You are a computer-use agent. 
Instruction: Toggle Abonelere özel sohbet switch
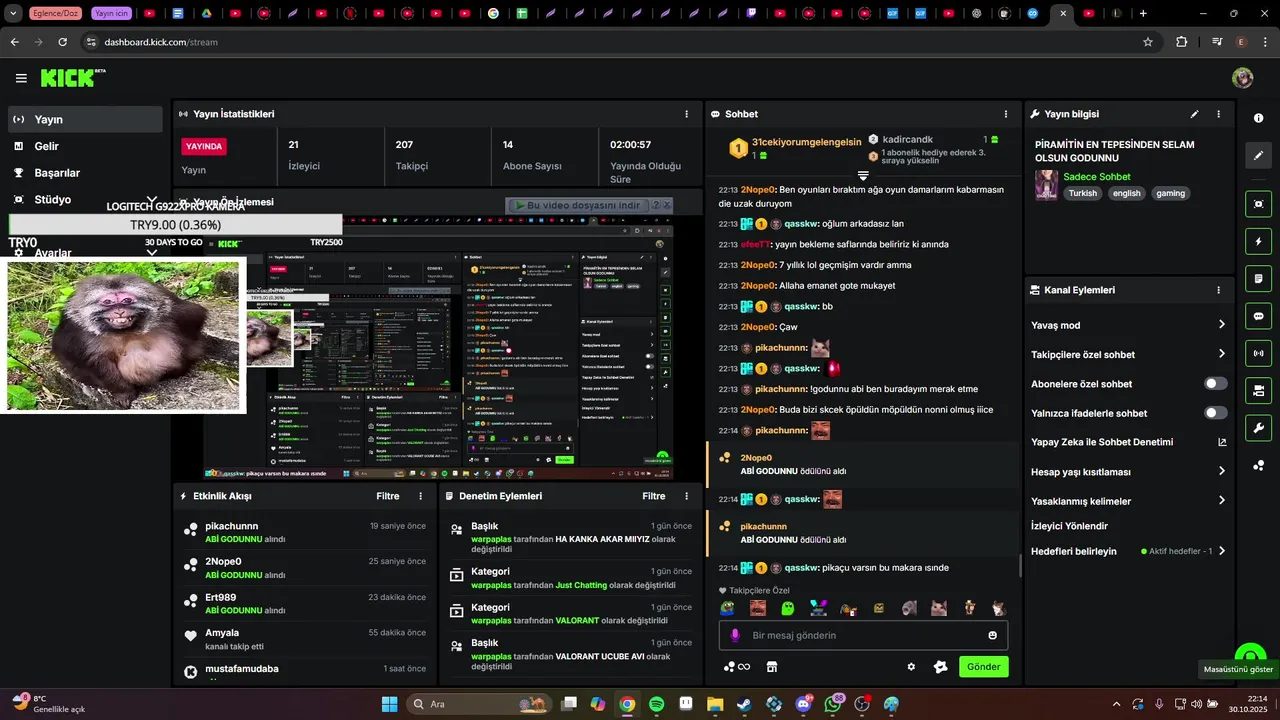(1216, 384)
